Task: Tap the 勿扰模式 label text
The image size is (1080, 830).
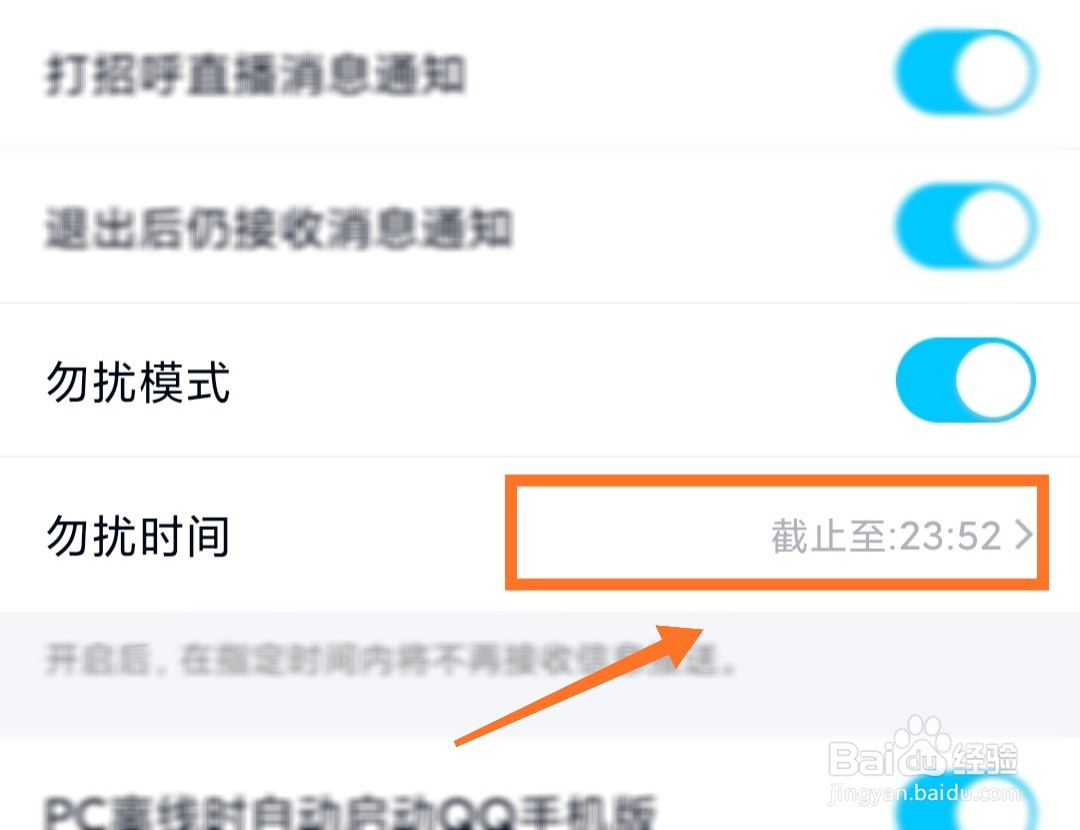Action: pyautogui.click(x=138, y=382)
